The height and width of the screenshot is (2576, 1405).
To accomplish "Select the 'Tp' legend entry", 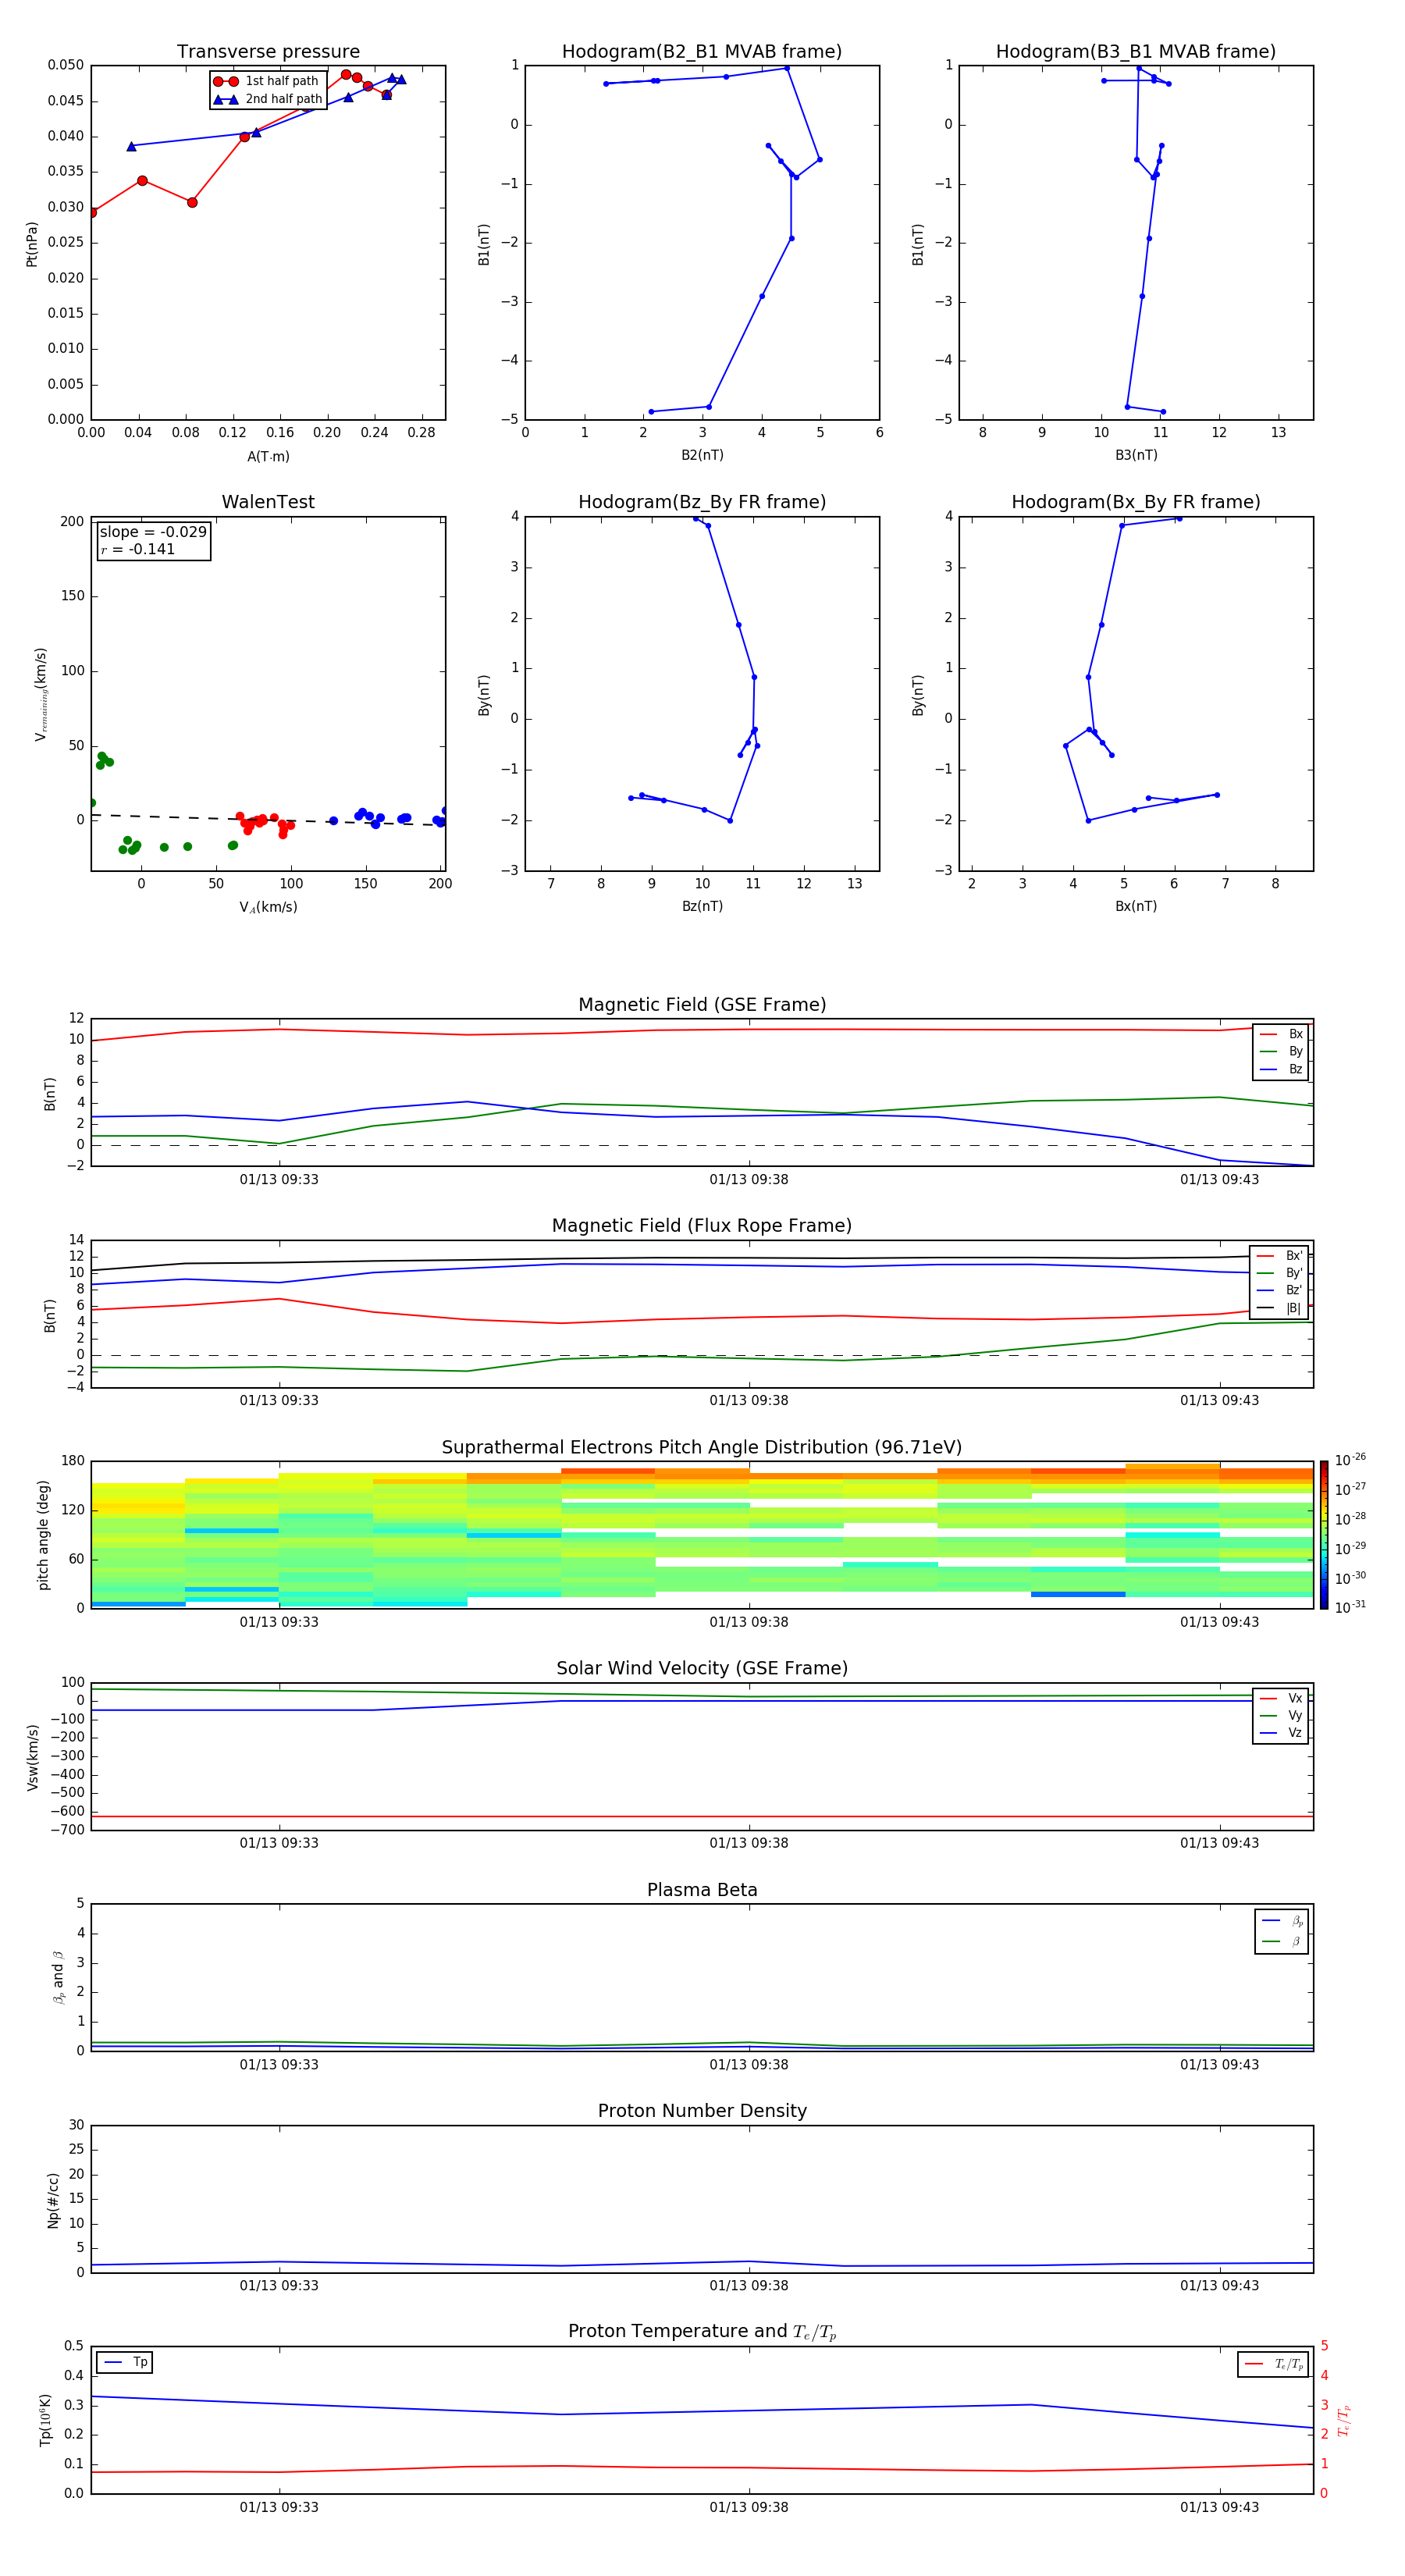I will click(x=126, y=2362).
